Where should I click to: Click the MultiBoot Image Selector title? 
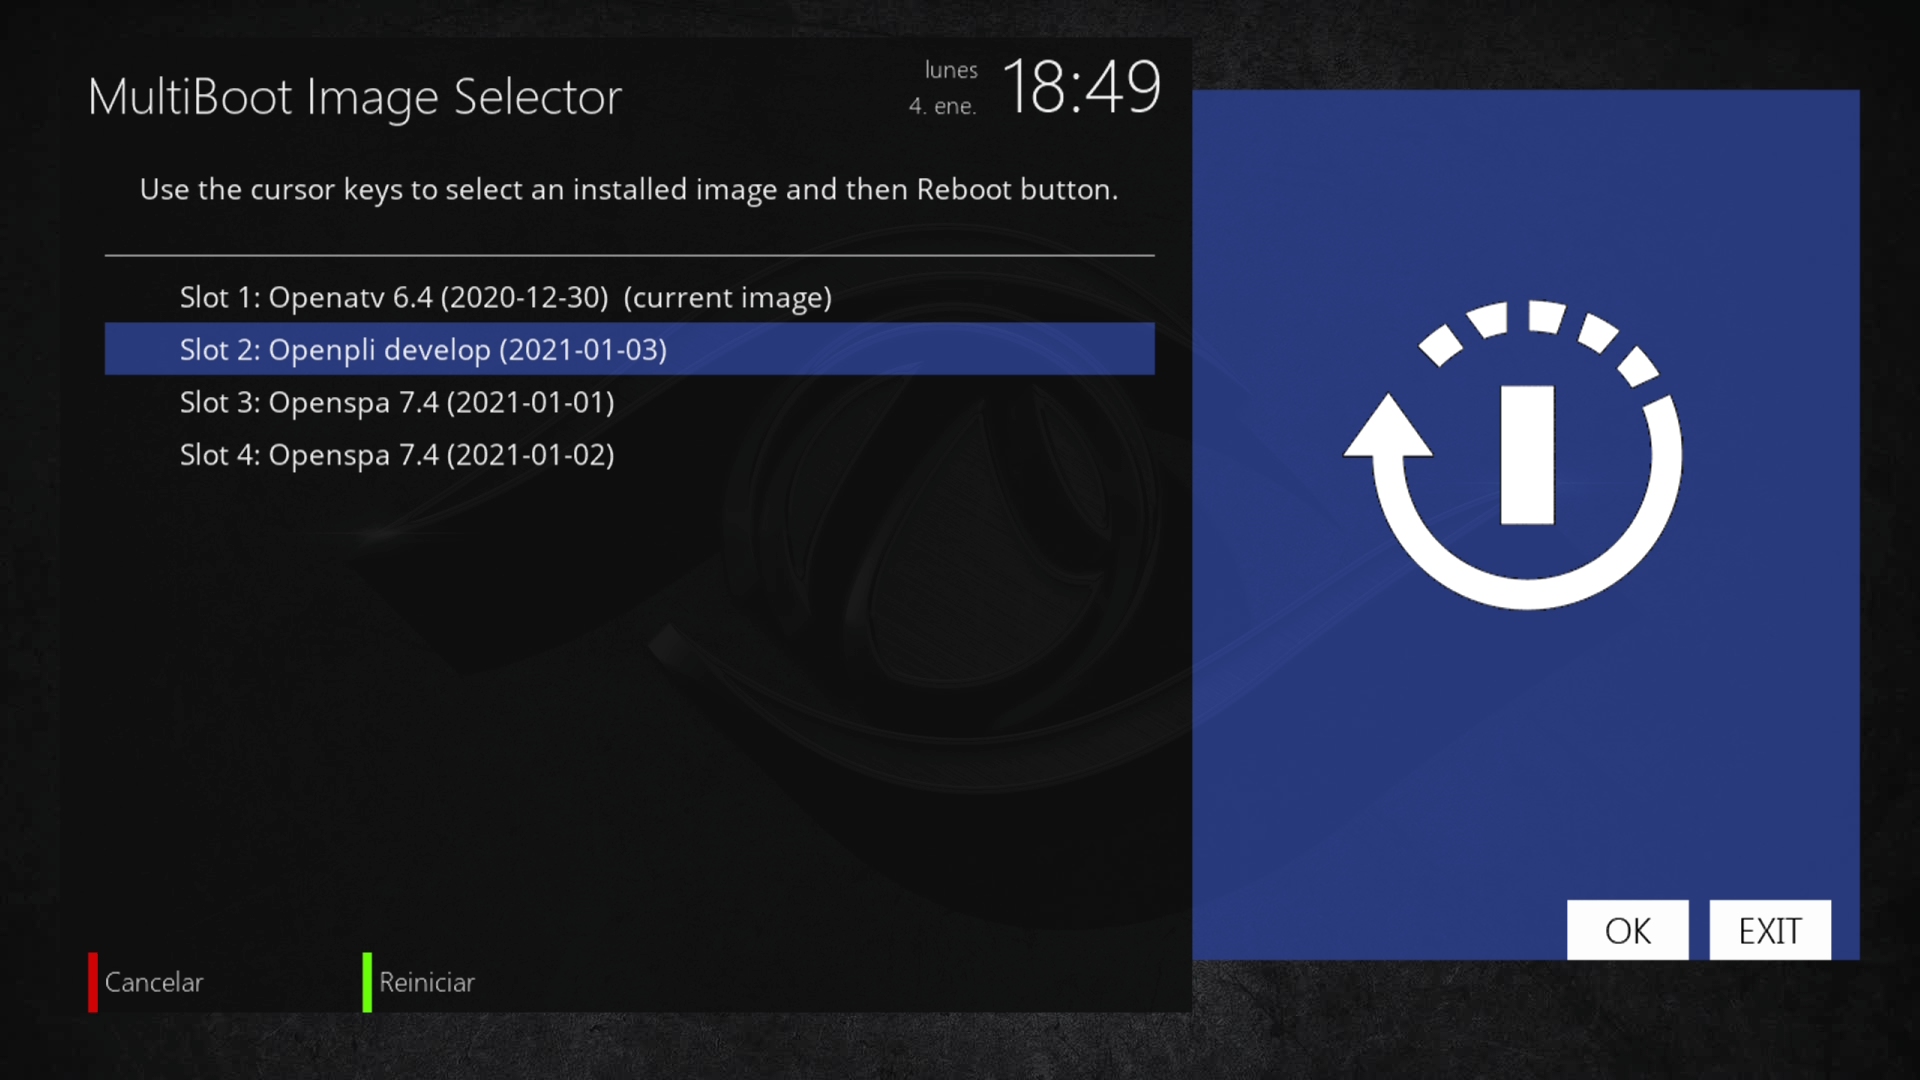pyautogui.click(x=354, y=97)
